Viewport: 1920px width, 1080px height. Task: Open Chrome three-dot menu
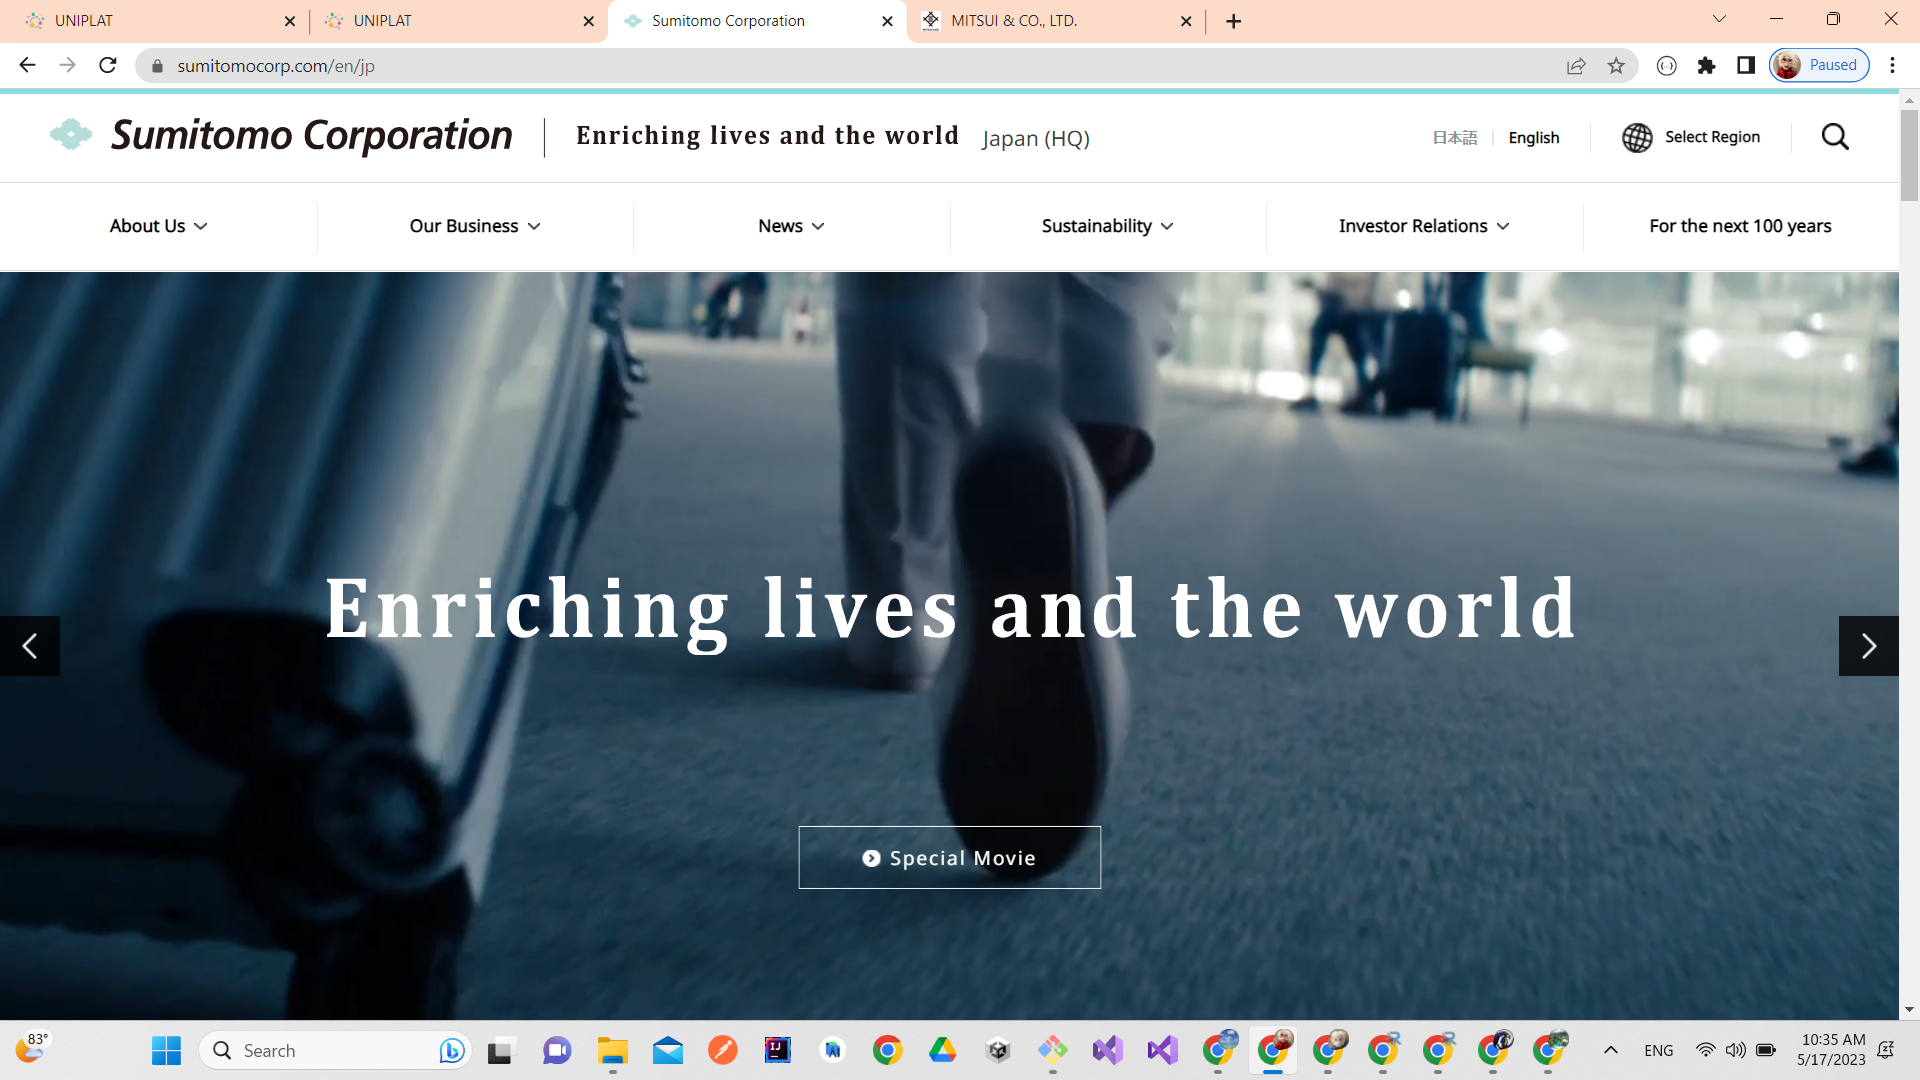click(1892, 66)
